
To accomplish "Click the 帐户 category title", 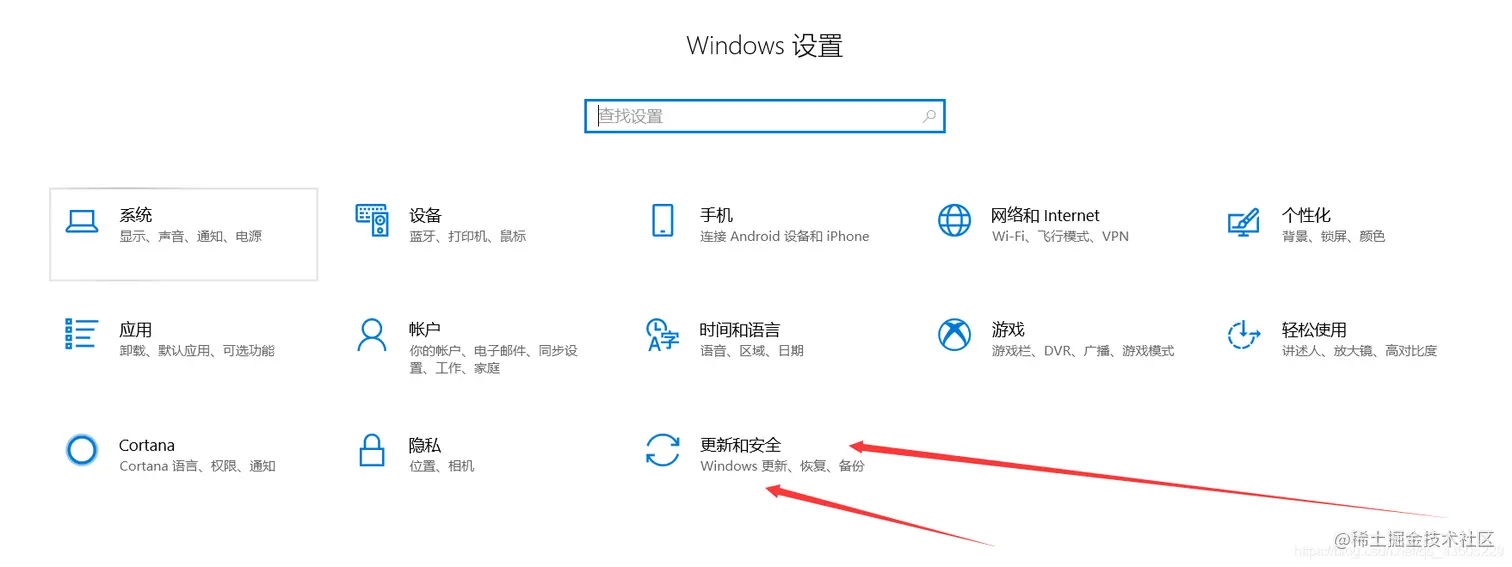I will (425, 330).
